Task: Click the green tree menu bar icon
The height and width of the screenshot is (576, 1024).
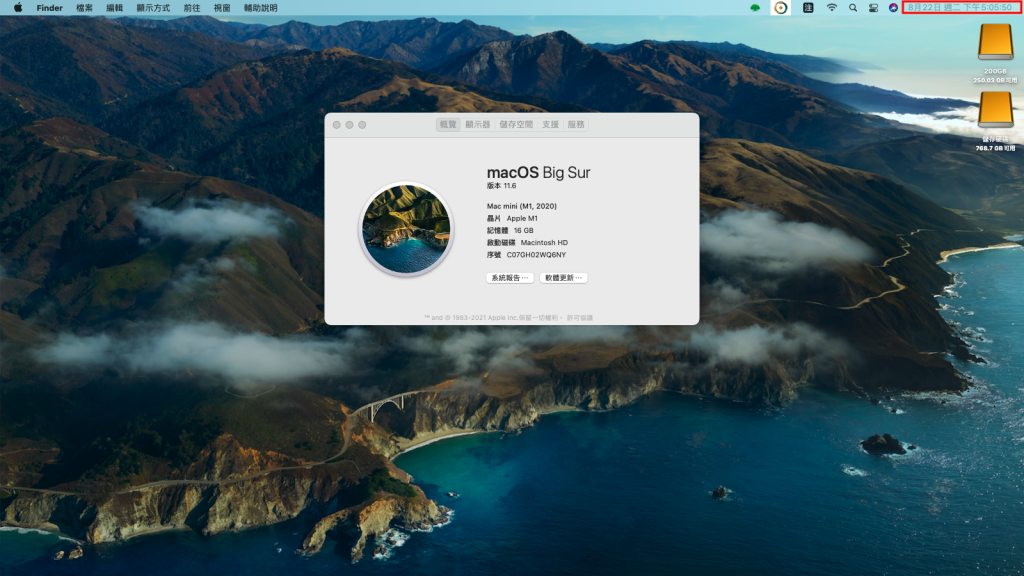Action: [755, 8]
